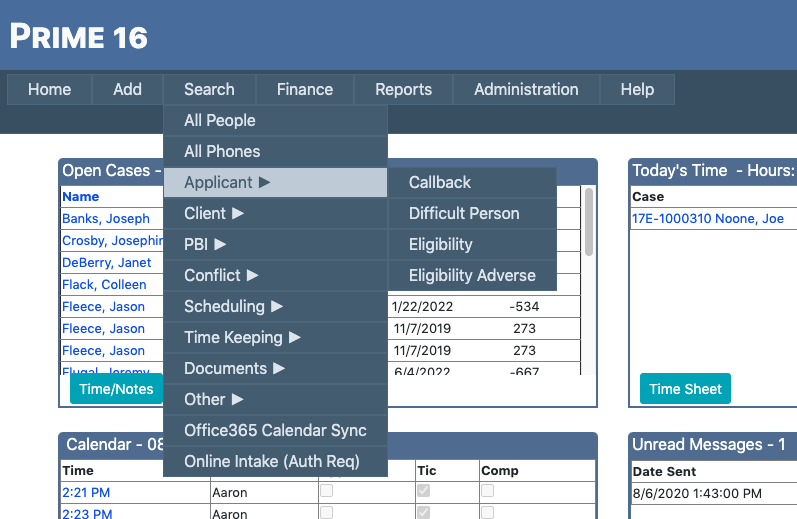Click the Prime 16 logo

pyautogui.click(x=79, y=37)
